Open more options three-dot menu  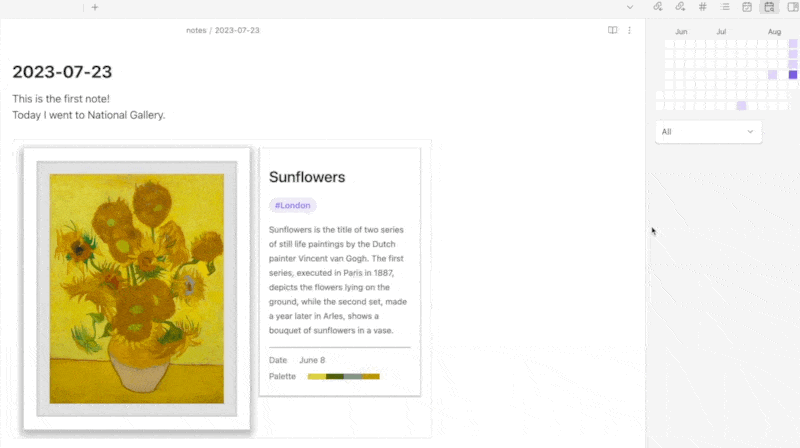[630, 30]
